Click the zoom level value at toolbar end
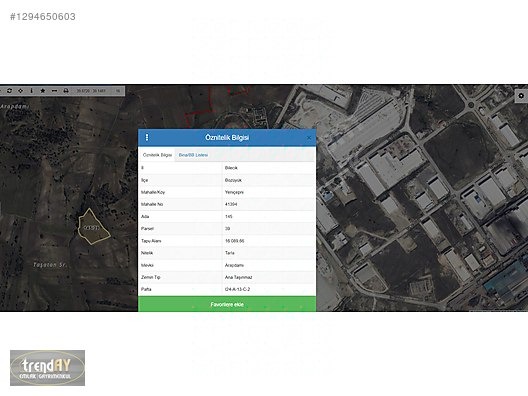This screenshot has height=396, width=528. [x=118, y=91]
